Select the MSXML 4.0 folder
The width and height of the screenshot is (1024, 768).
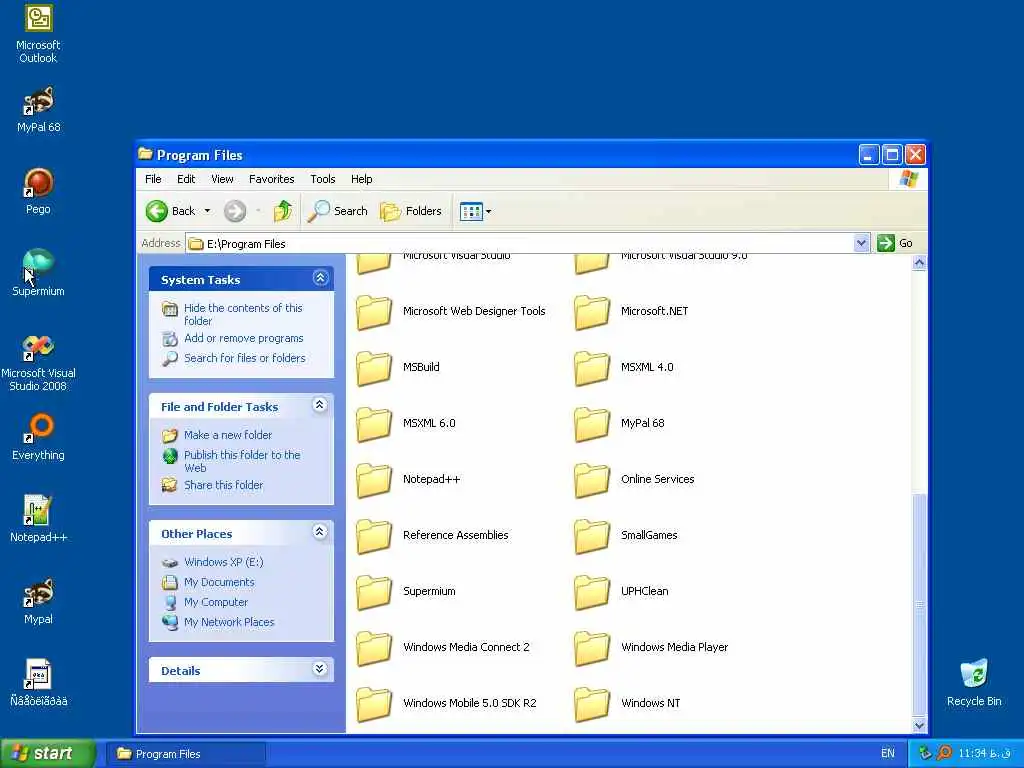point(624,368)
